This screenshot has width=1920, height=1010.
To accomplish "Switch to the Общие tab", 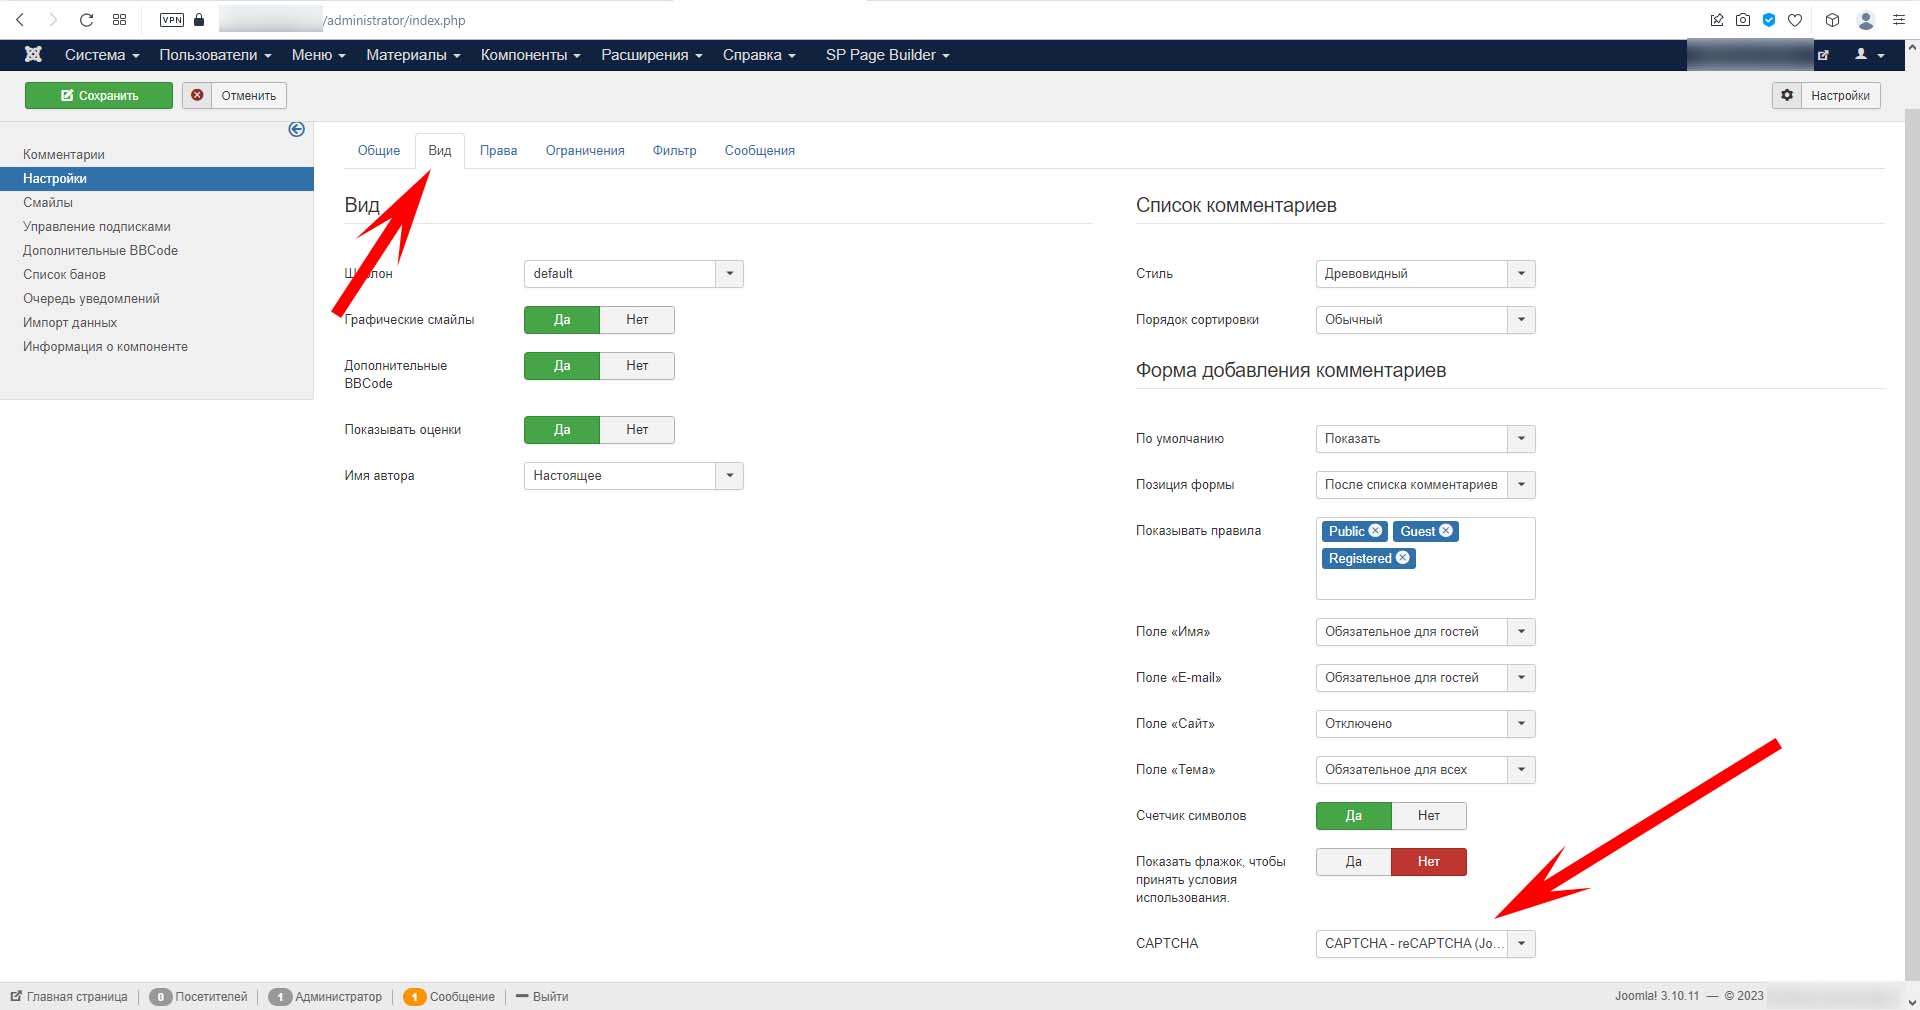I will point(379,151).
